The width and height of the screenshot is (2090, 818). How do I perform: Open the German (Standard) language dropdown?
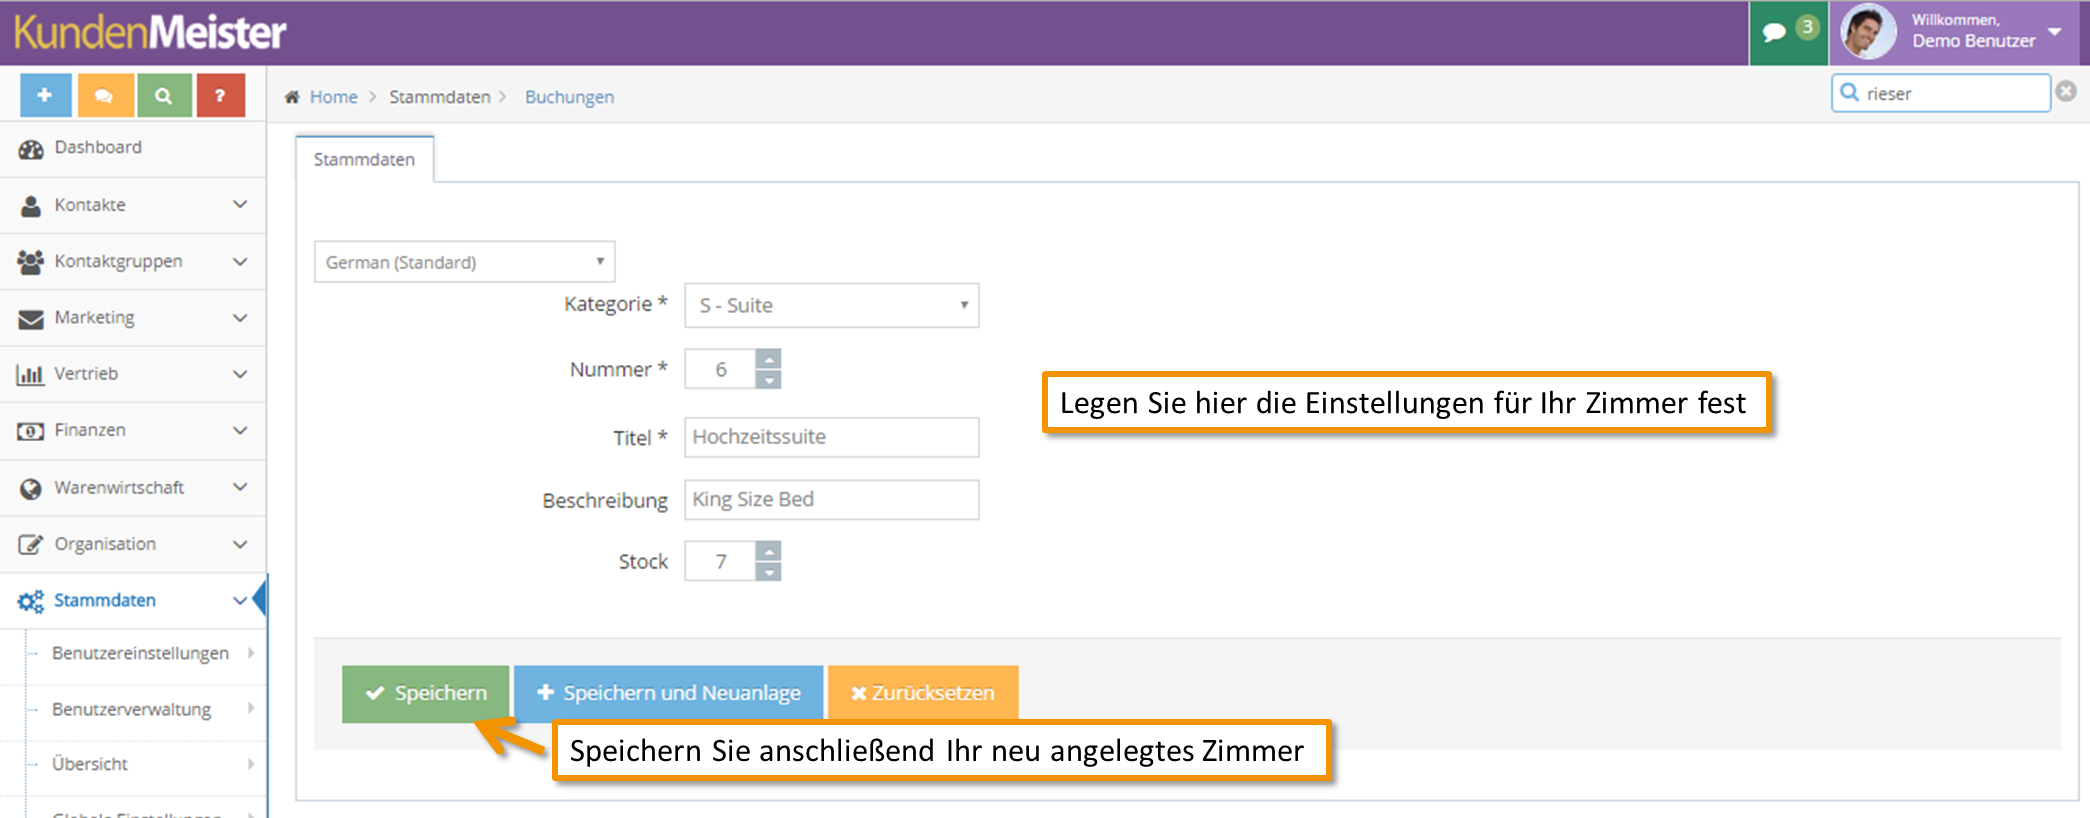click(x=464, y=262)
